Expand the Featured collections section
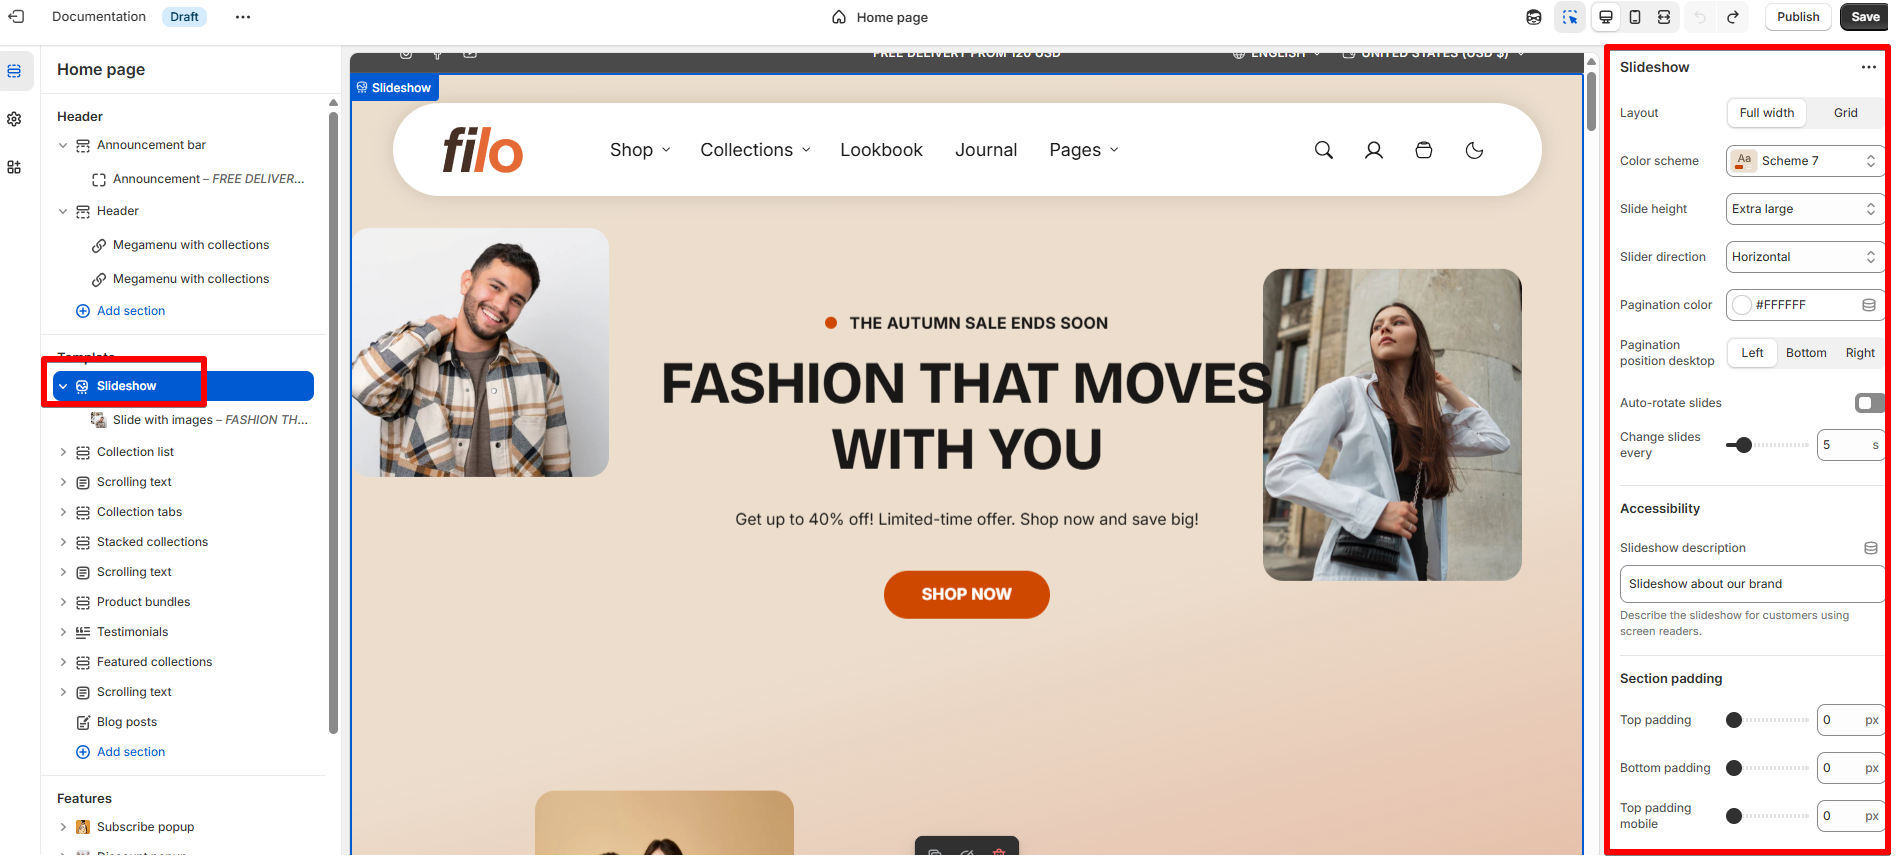The width and height of the screenshot is (1896, 859). (x=63, y=662)
